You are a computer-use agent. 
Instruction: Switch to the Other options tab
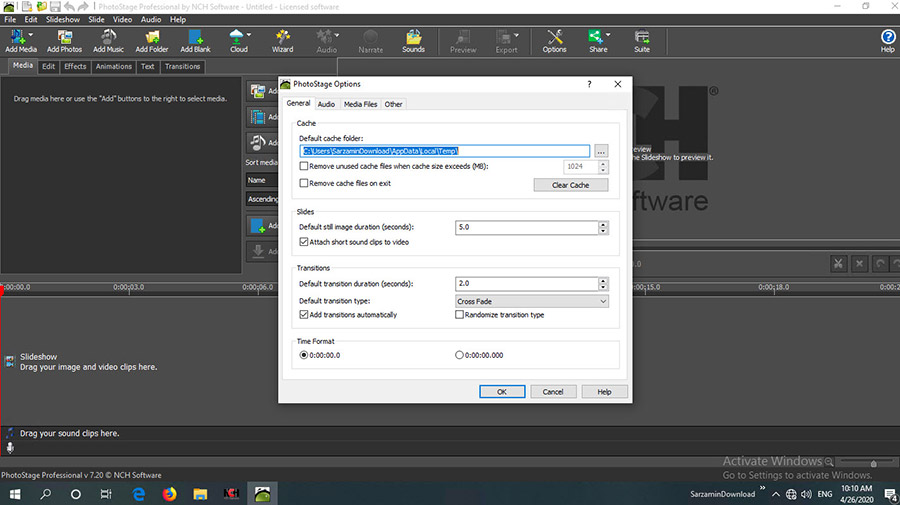(x=393, y=104)
